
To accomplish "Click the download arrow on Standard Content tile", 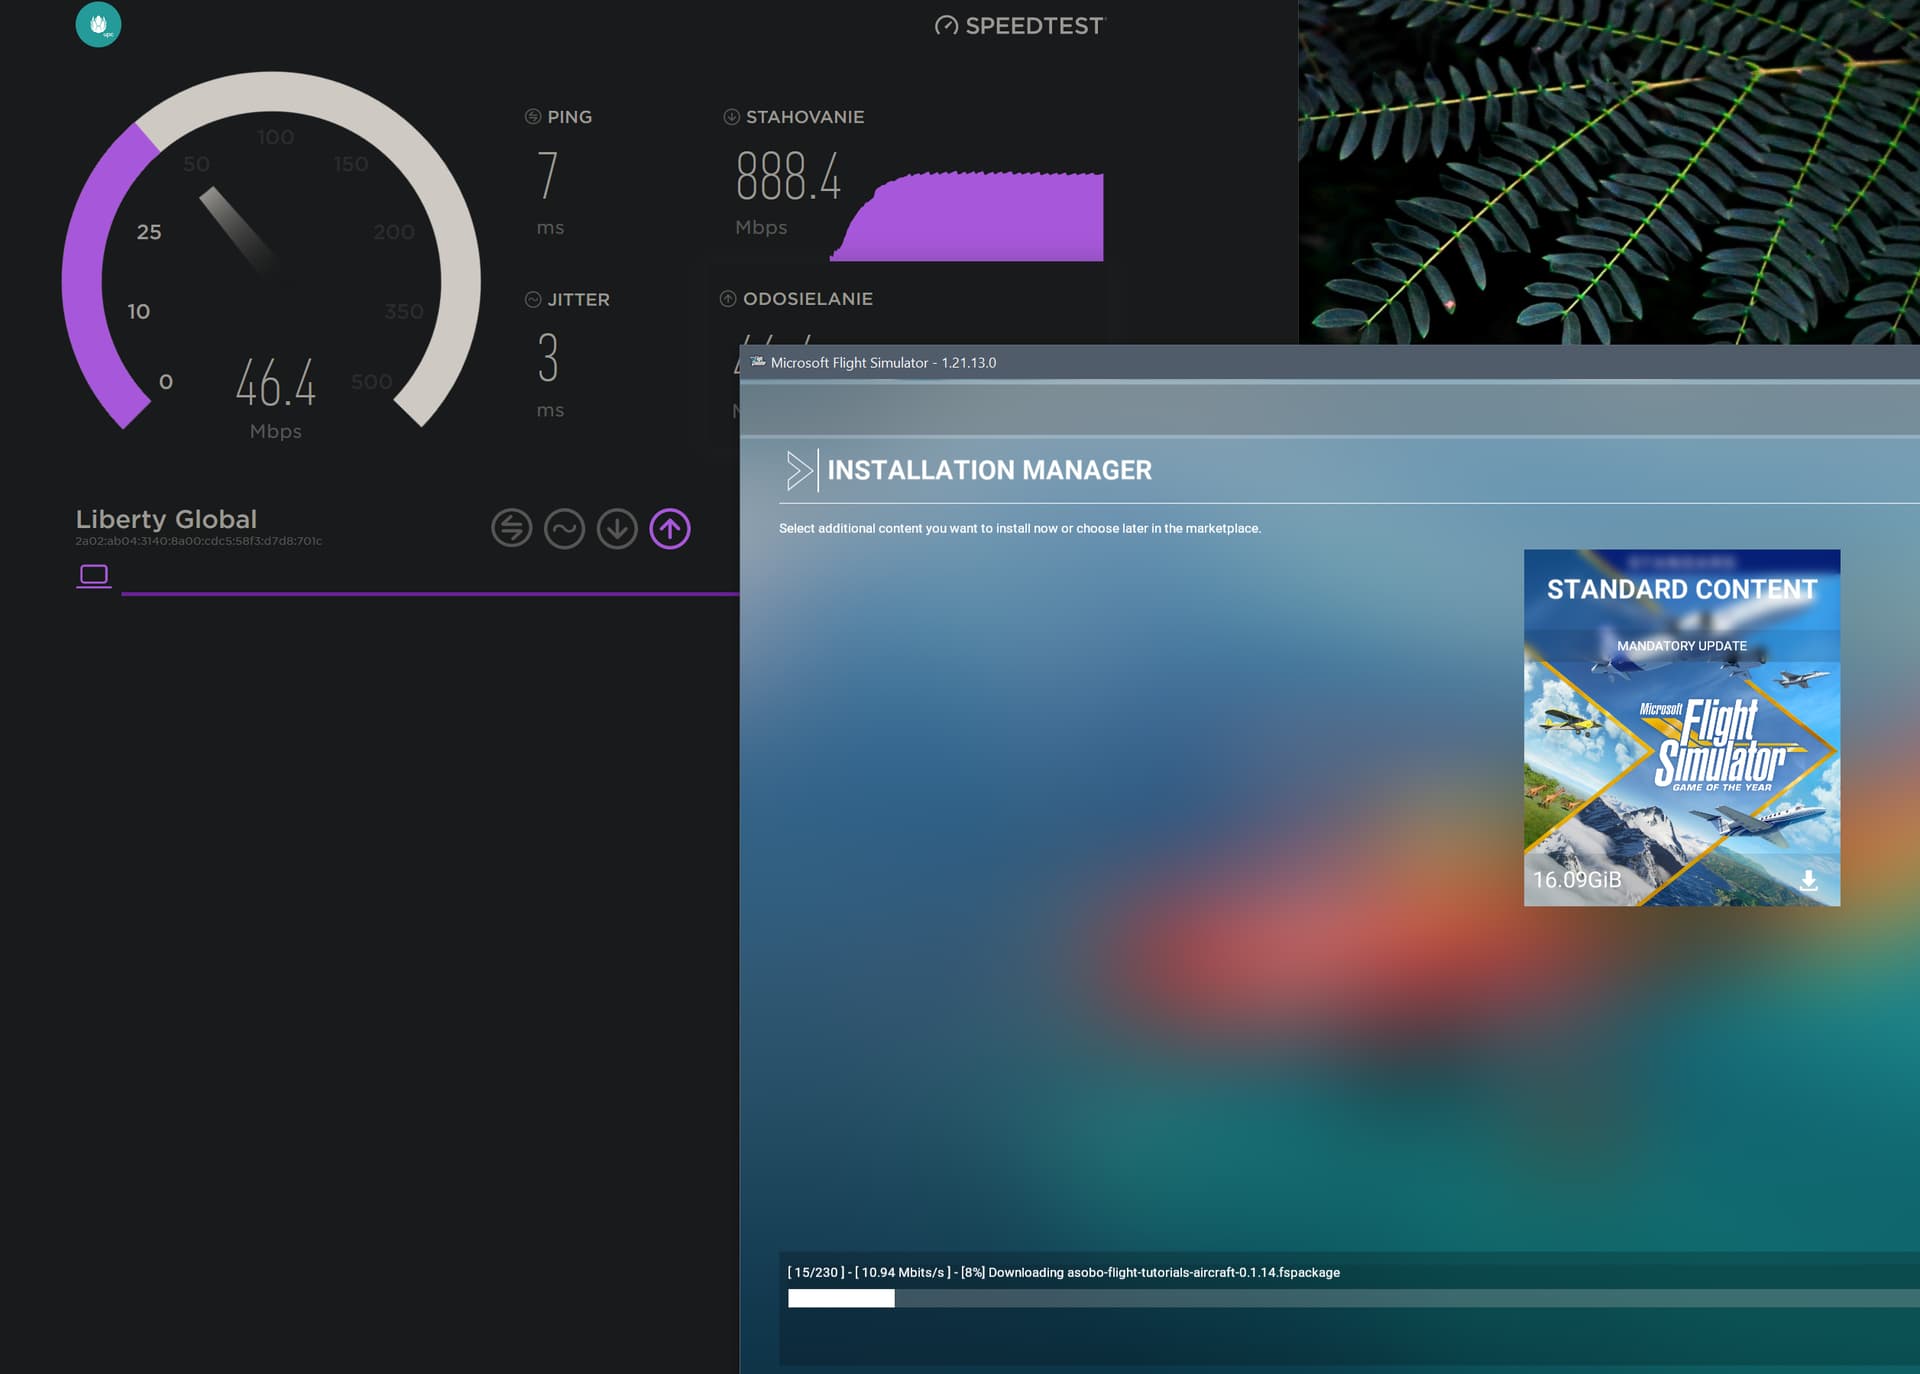I will (1808, 880).
